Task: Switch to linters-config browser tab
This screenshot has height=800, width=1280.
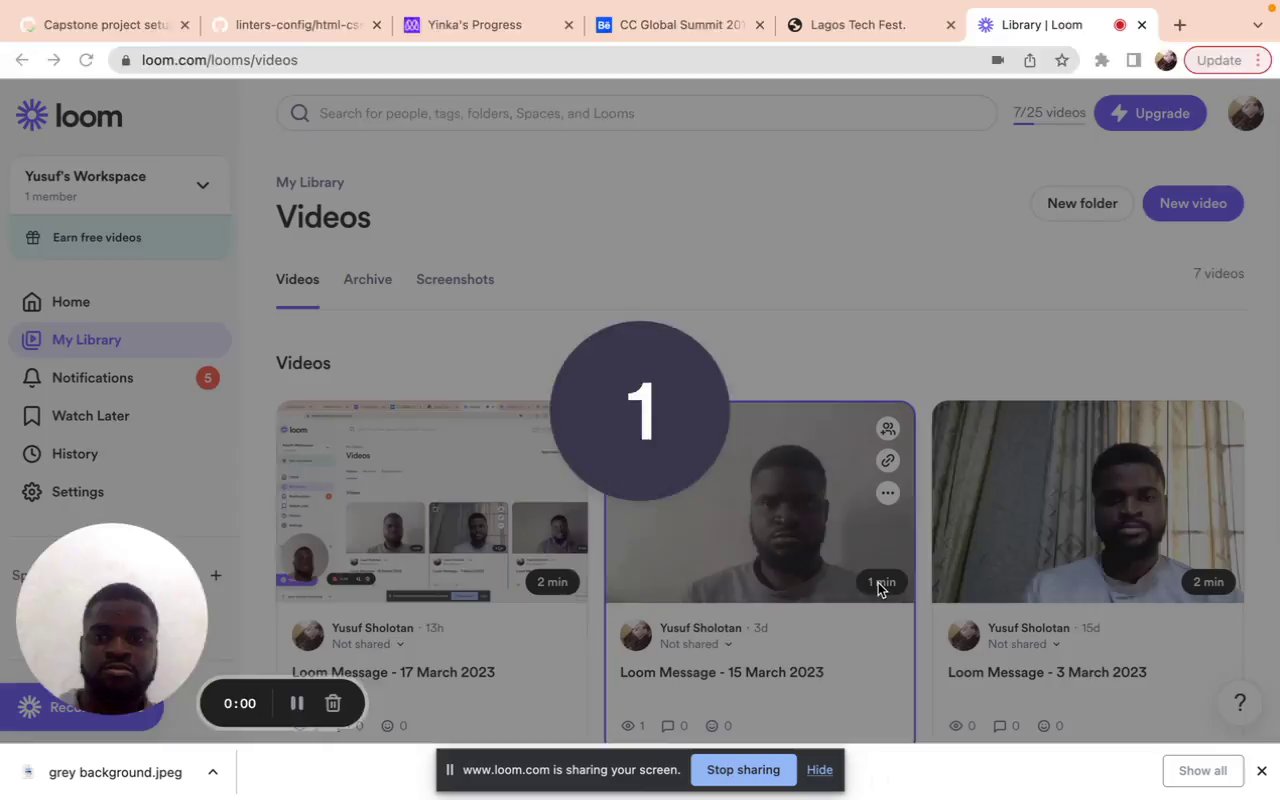Action: pos(298,25)
